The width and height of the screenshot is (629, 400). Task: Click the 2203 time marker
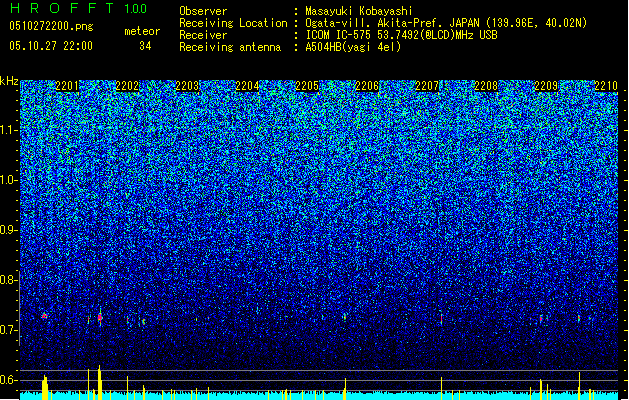click(x=187, y=86)
